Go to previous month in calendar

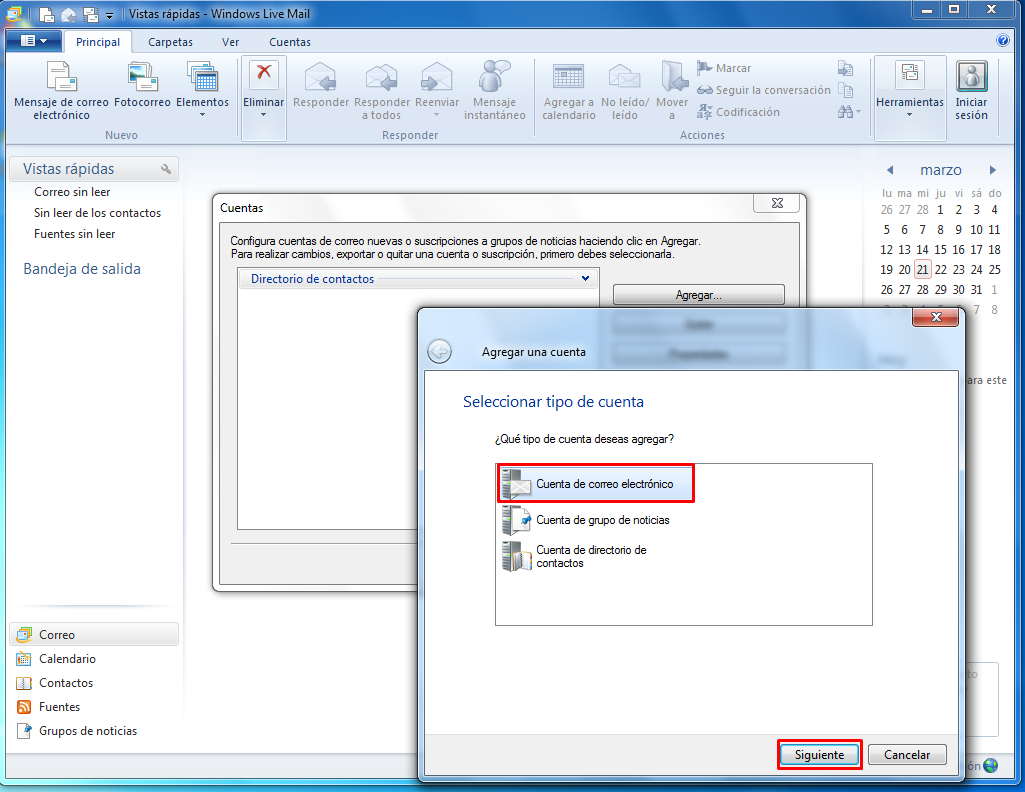pyautogui.click(x=890, y=170)
